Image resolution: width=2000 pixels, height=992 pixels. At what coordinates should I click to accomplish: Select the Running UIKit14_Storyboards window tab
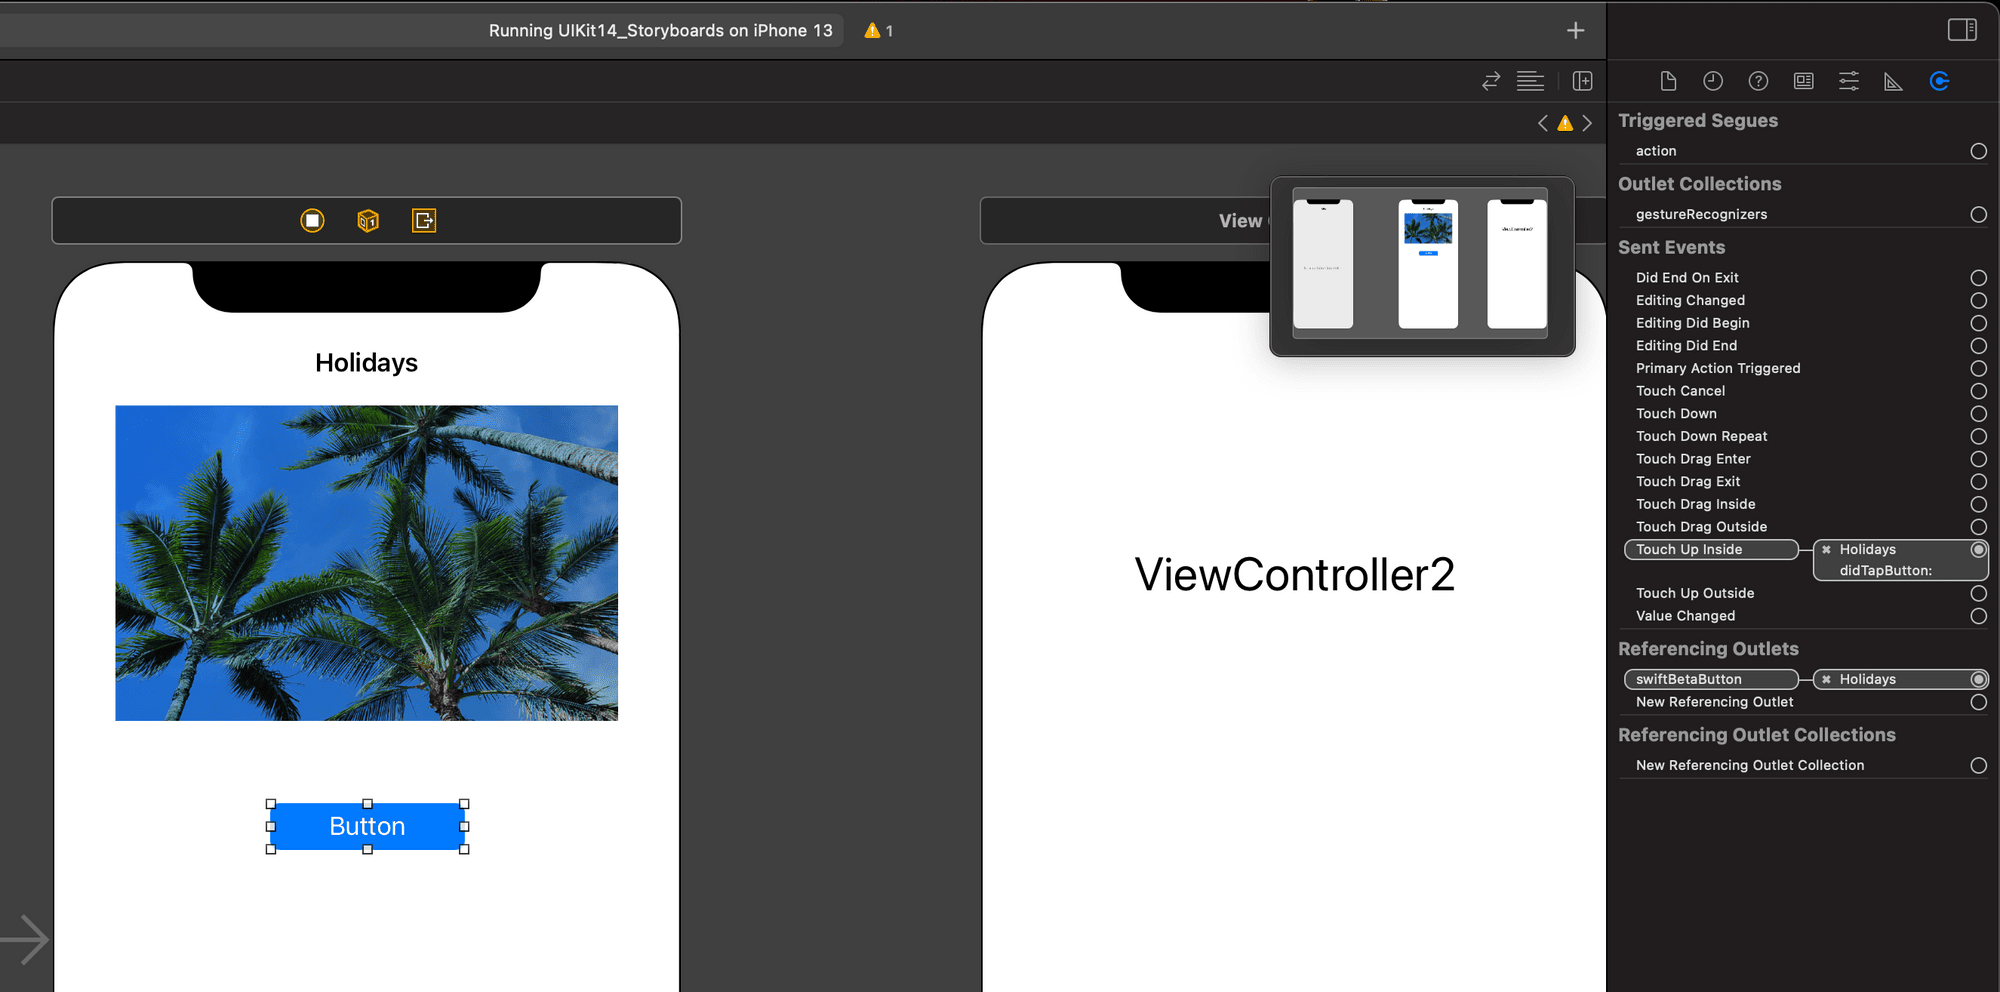pos(661,30)
